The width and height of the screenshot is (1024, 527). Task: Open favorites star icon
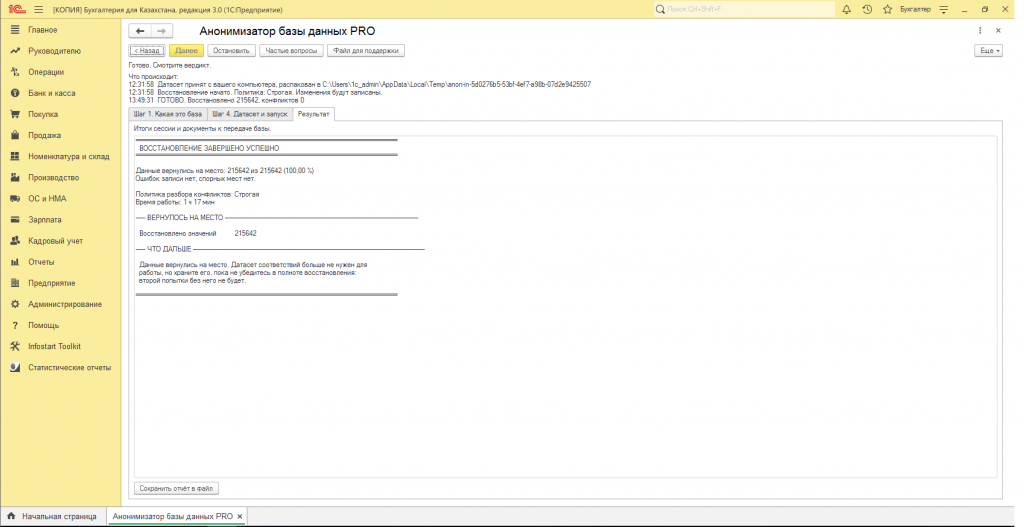pyautogui.click(x=888, y=10)
